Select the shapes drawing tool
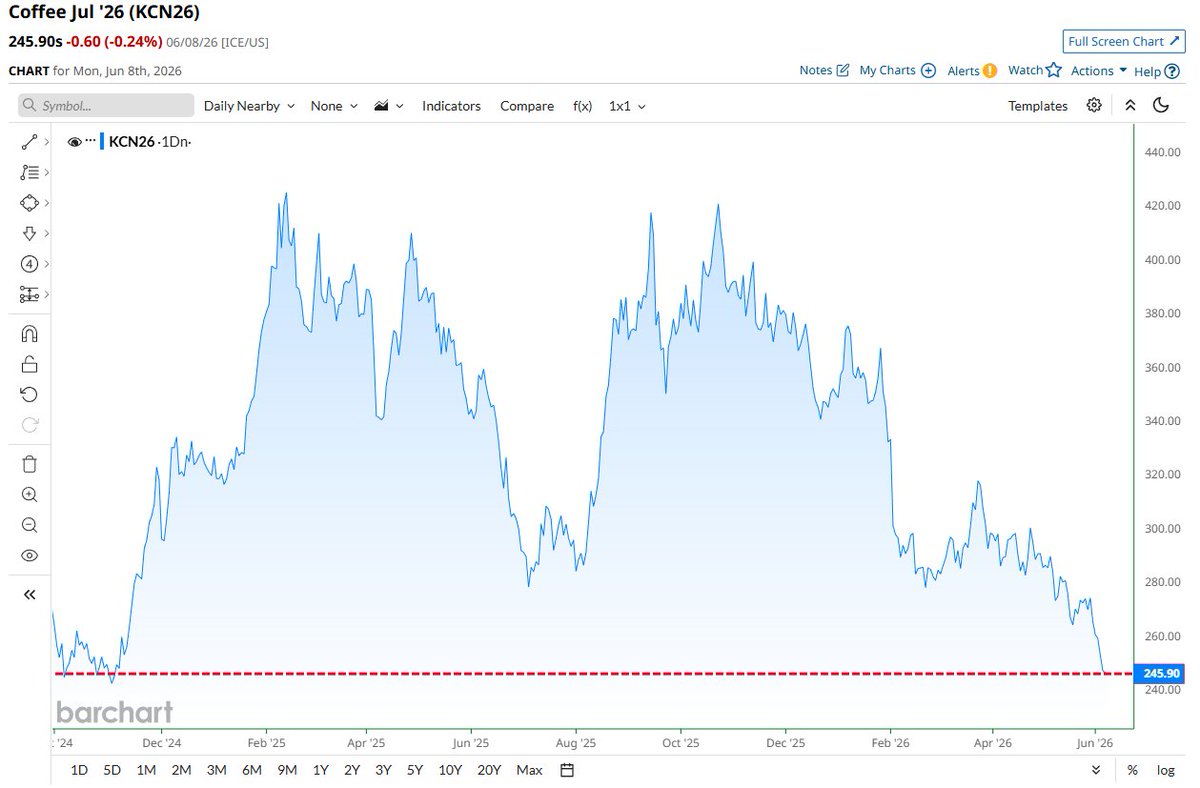 (29, 203)
